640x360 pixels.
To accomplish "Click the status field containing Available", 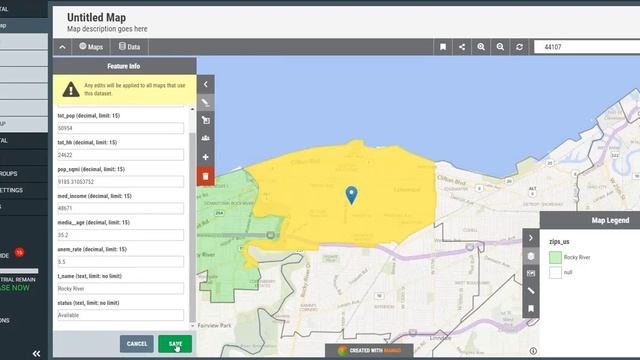I will pyautogui.click(x=121, y=315).
